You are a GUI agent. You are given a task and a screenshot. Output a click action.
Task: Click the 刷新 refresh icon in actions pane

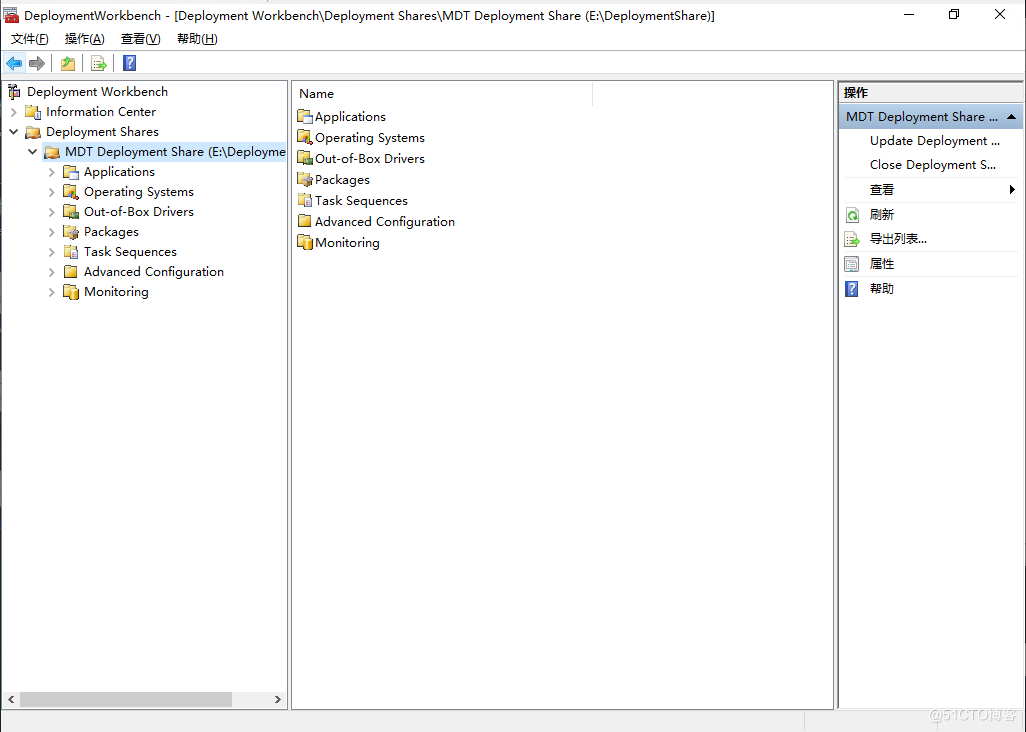[852, 215]
